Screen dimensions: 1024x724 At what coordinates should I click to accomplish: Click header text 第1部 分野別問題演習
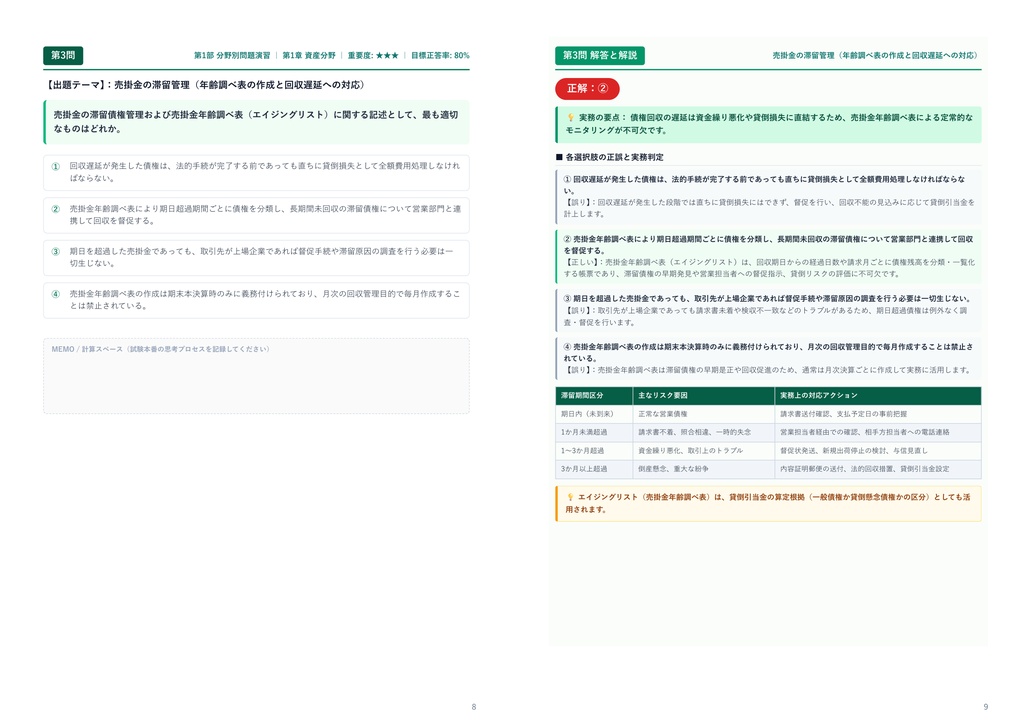(x=232, y=55)
